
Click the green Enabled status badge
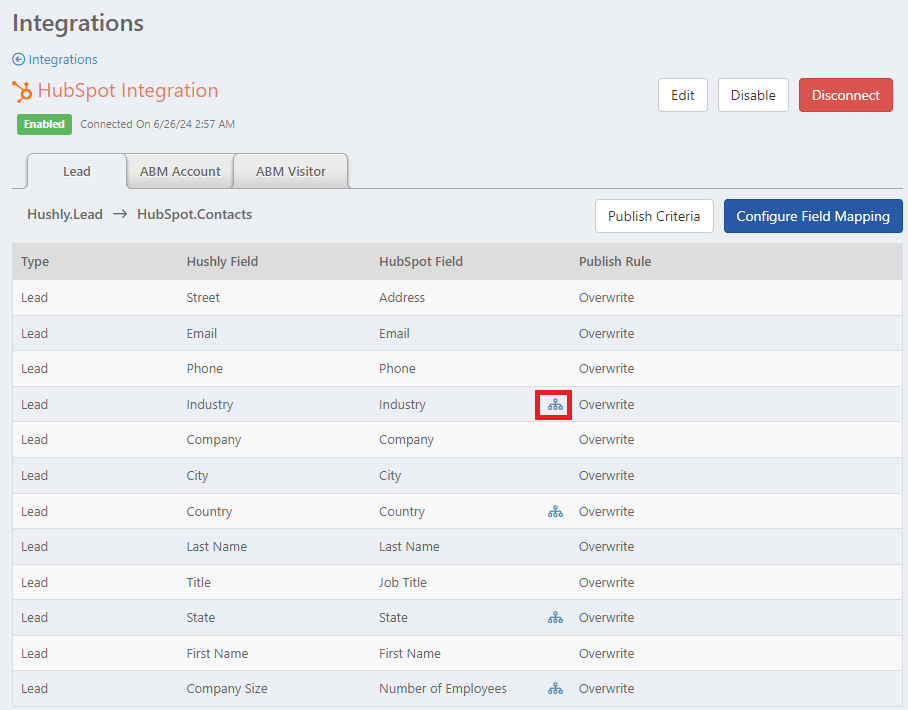coord(44,124)
